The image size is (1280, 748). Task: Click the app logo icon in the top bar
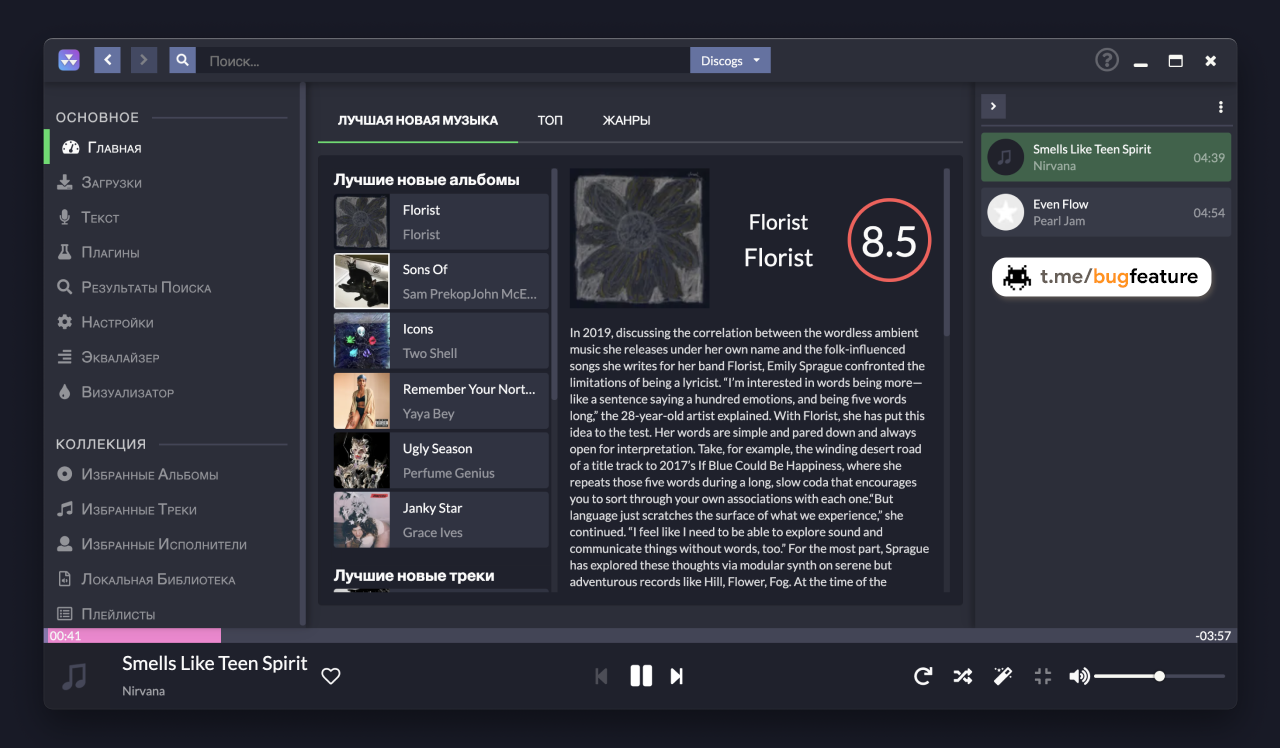[69, 60]
